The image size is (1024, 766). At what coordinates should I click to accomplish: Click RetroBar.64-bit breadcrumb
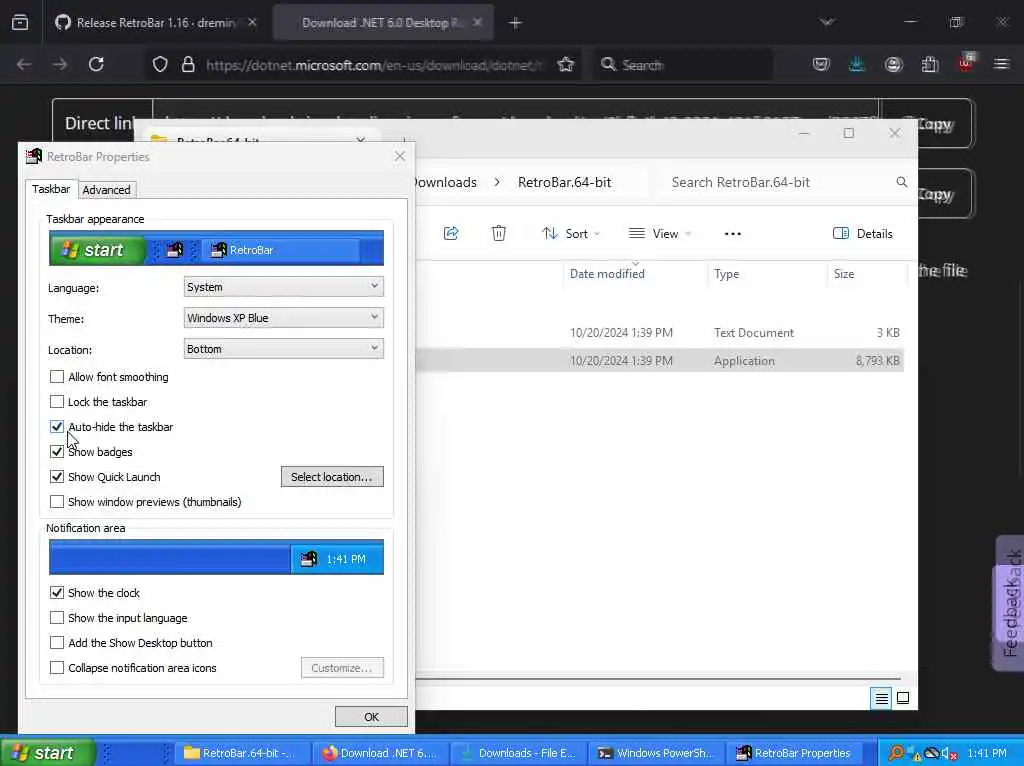(564, 182)
